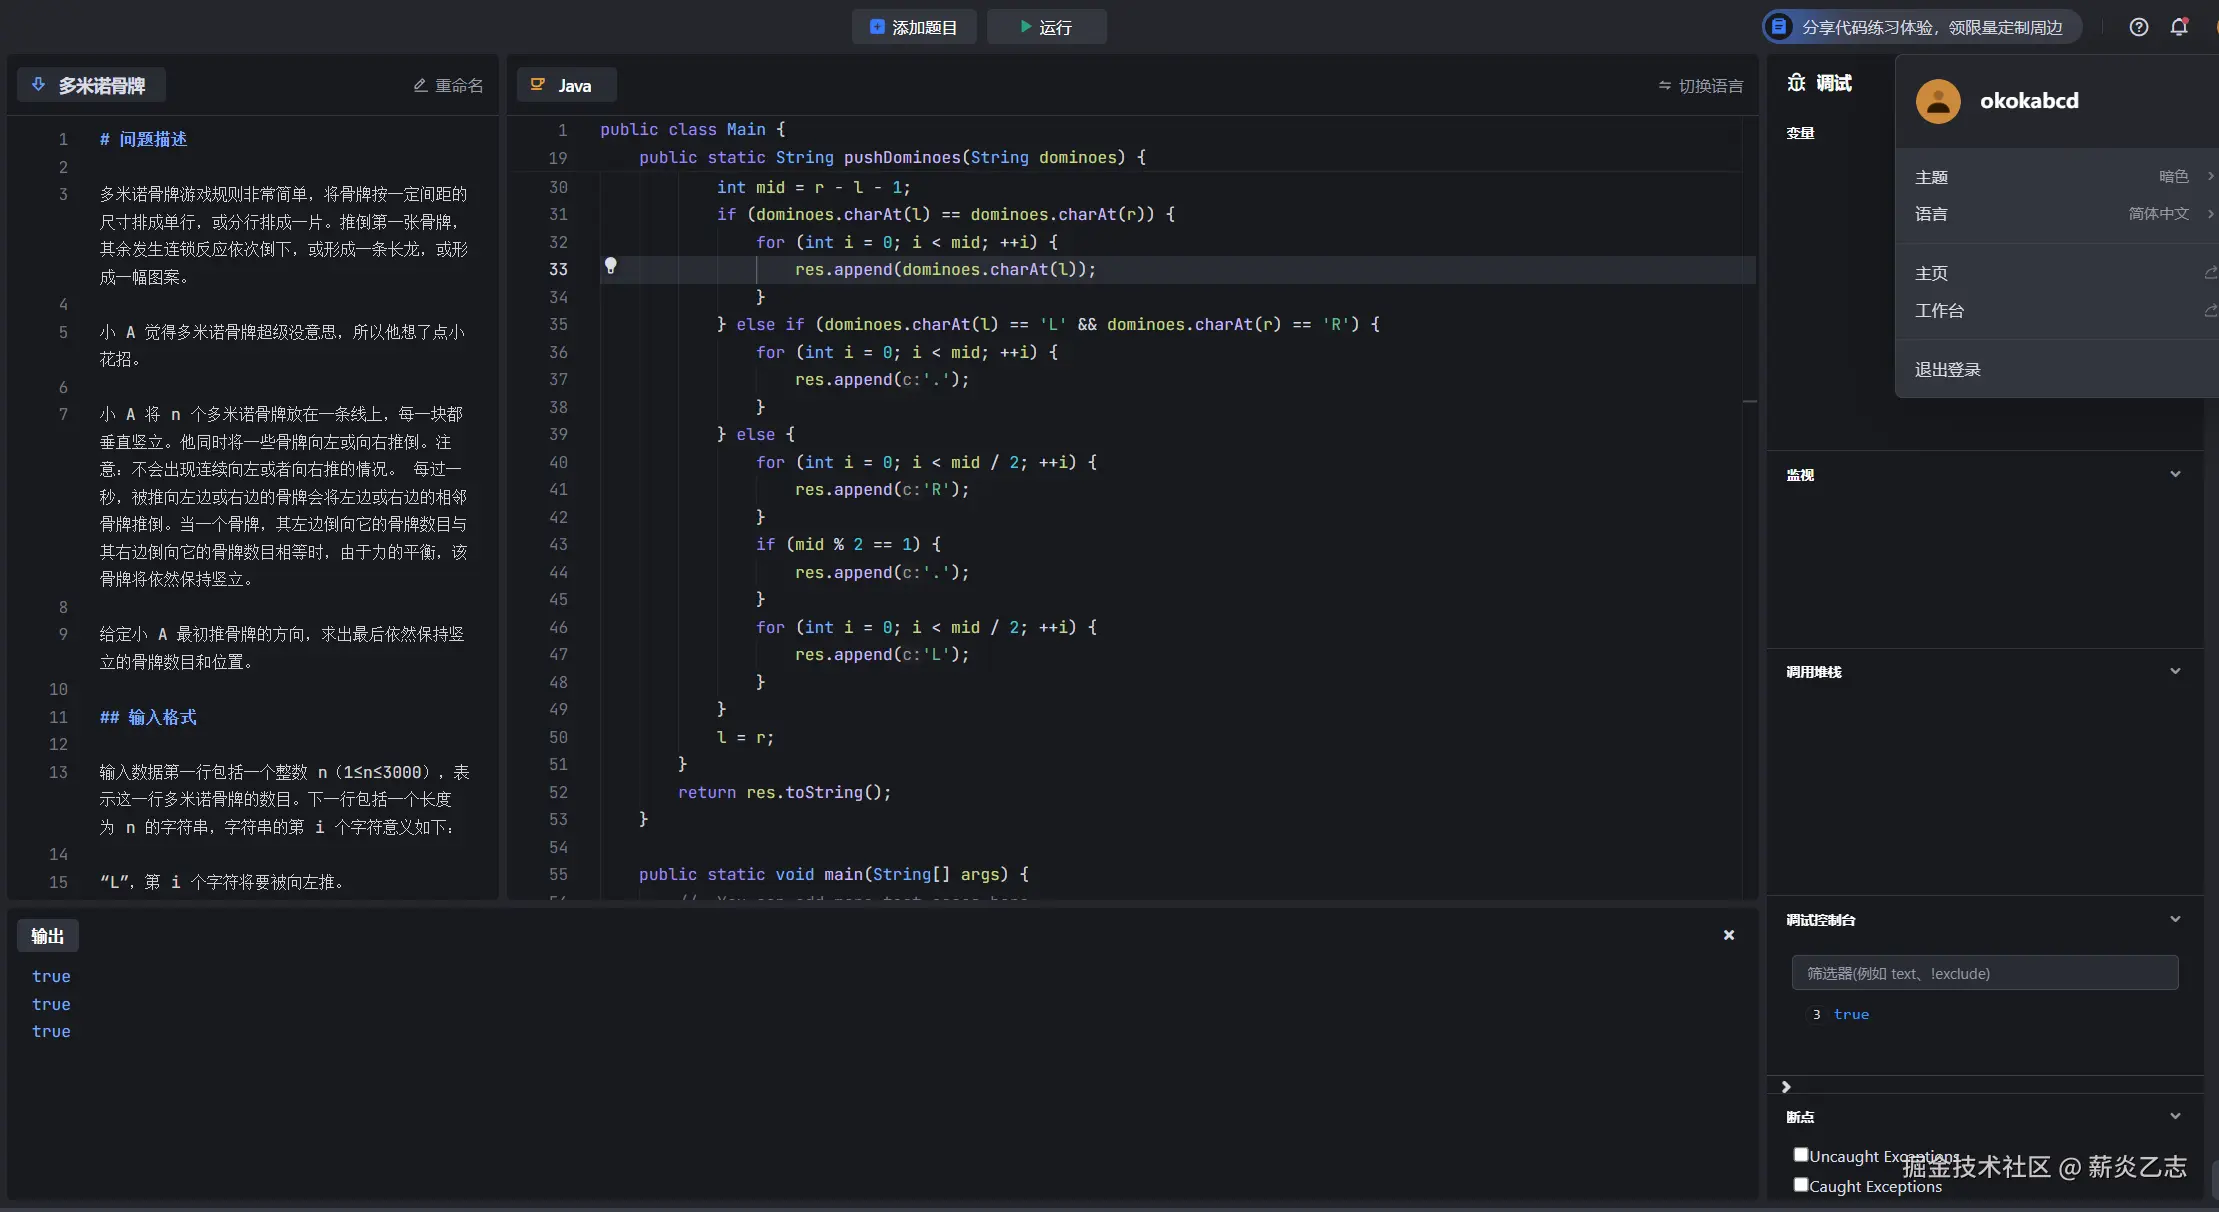Enable Caught Exceptions checkbox

click(1801, 1184)
